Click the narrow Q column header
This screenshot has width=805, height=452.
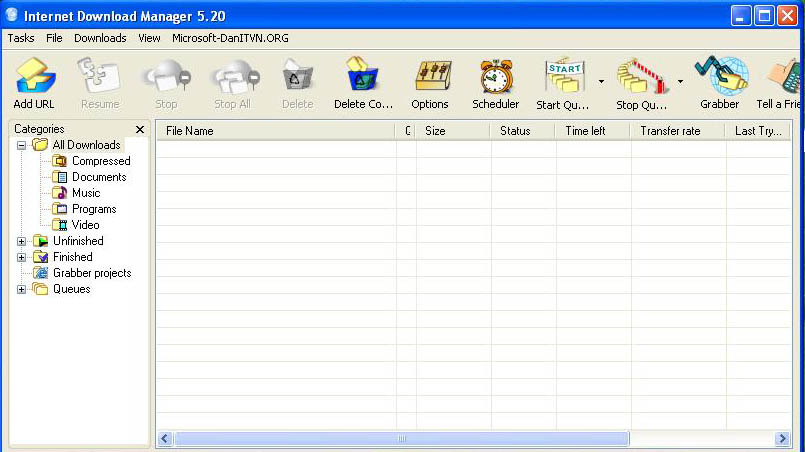click(x=405, y=131)
